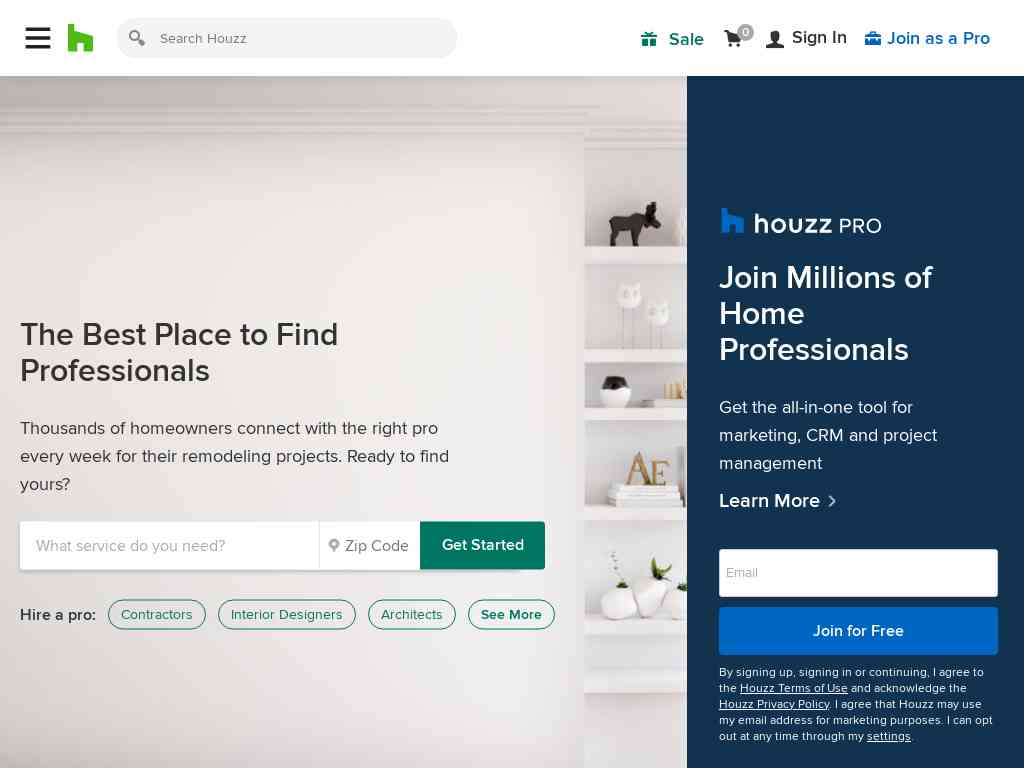Click the Email input field
This screenshot has width=1024, height=768.
858,573
